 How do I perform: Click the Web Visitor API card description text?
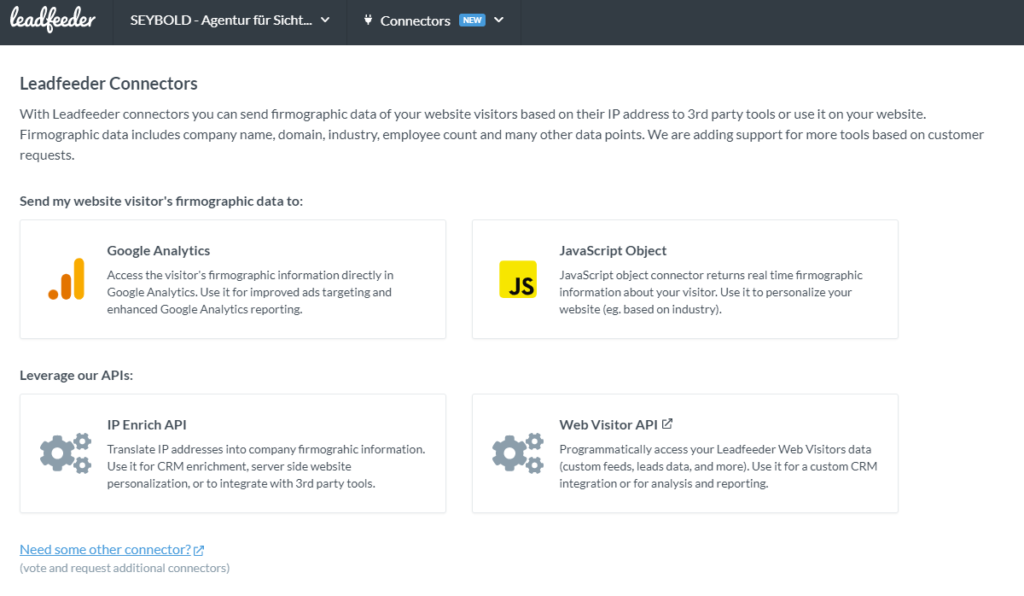coord(718,466)
